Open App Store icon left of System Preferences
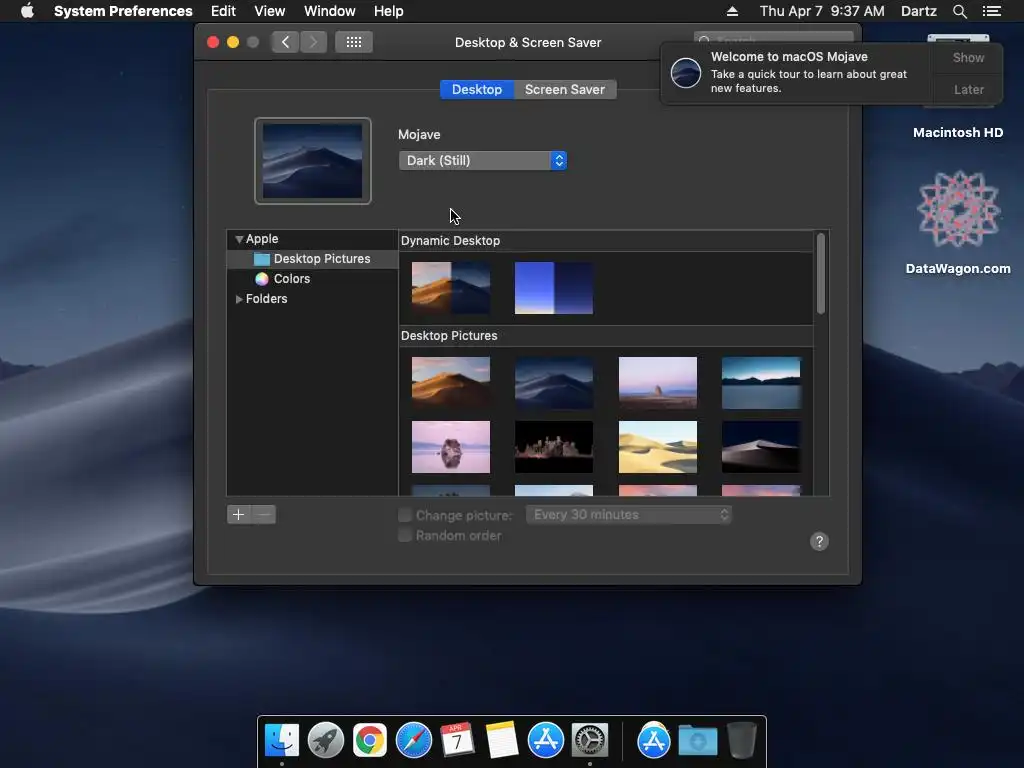The height and width of the screenshot is (768, 1024). [546, 740]
